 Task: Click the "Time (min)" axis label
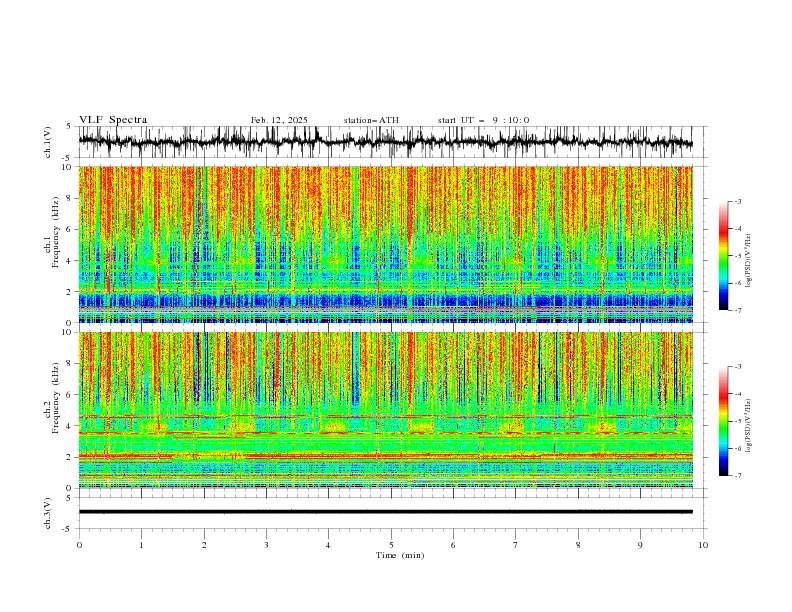tap(400, 555)
